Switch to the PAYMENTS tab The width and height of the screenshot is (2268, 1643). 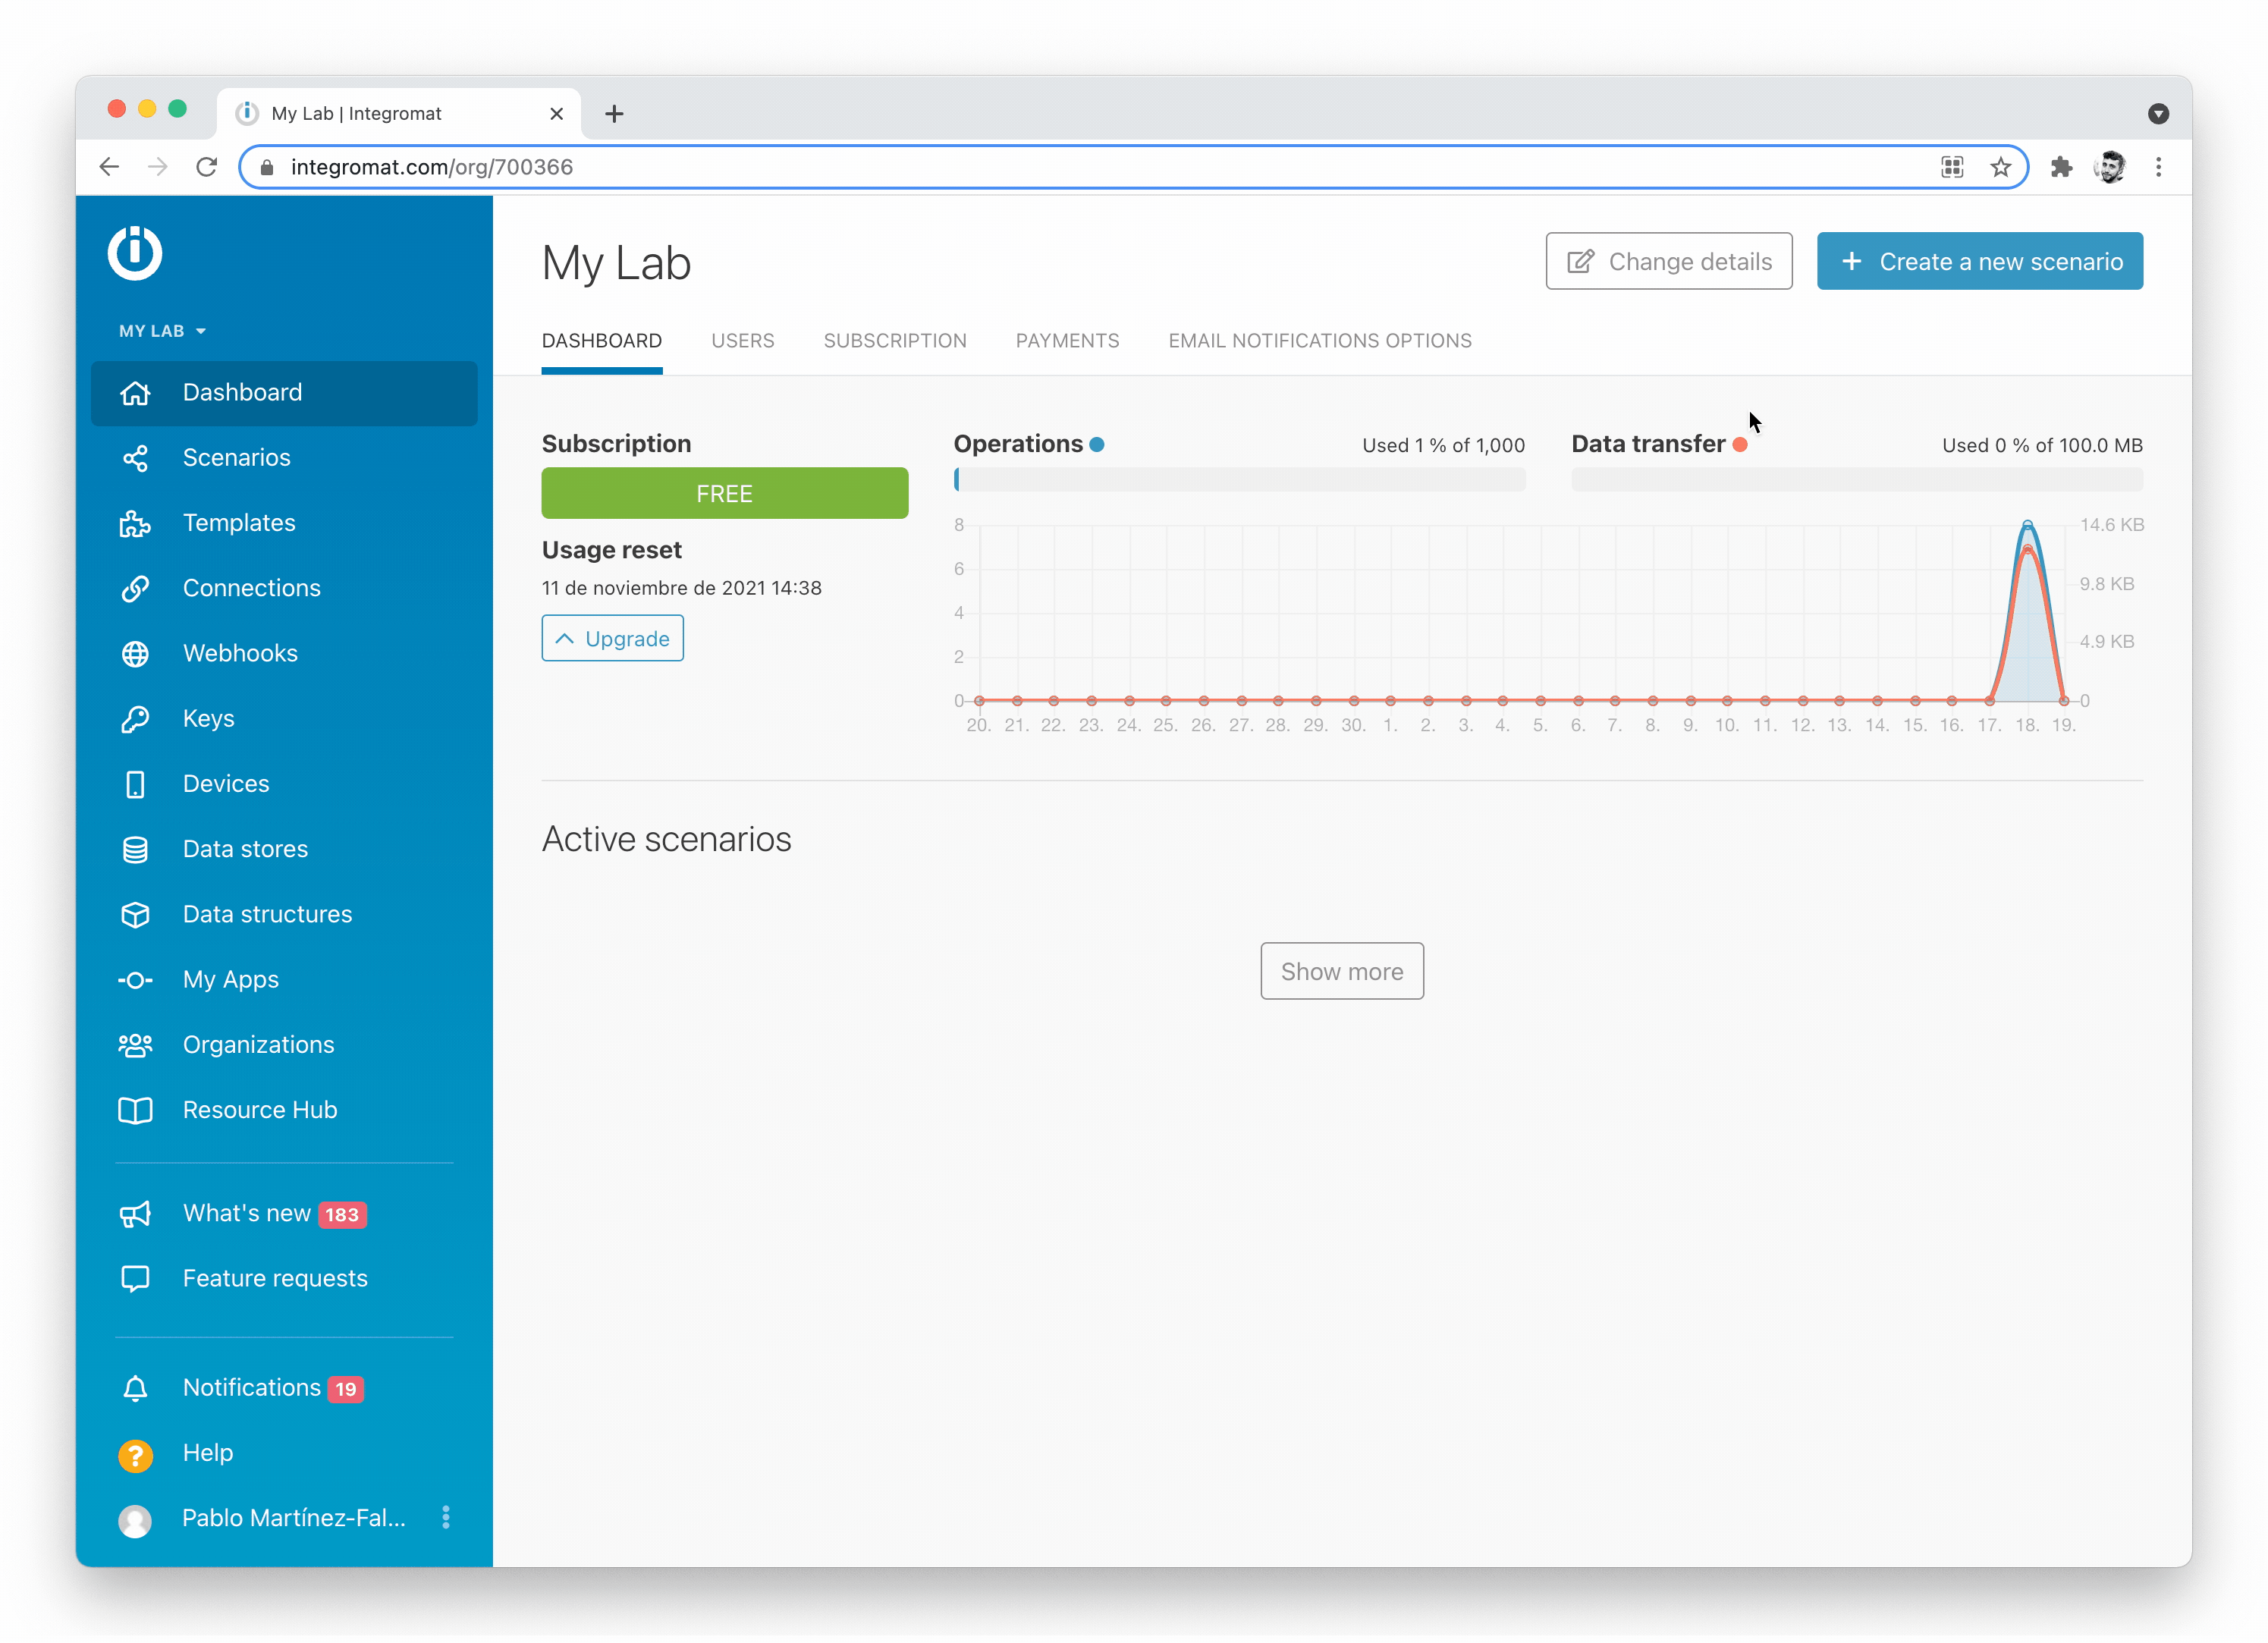tap(1067, 341)
